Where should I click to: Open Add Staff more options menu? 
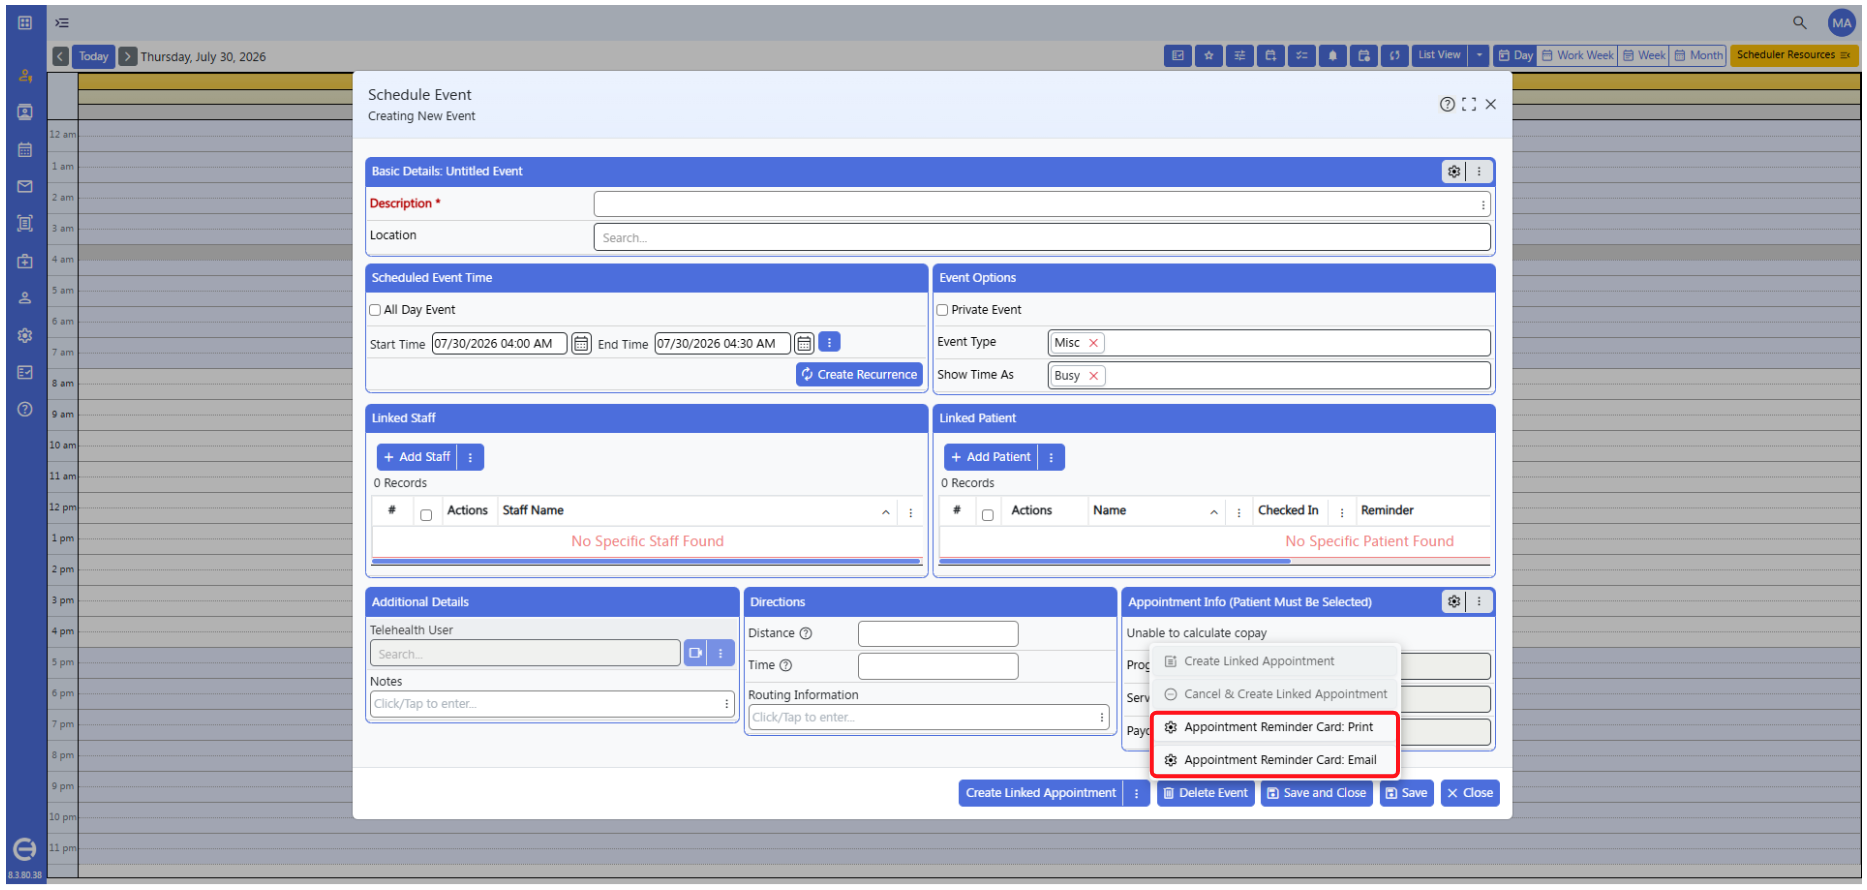(471, 458)
